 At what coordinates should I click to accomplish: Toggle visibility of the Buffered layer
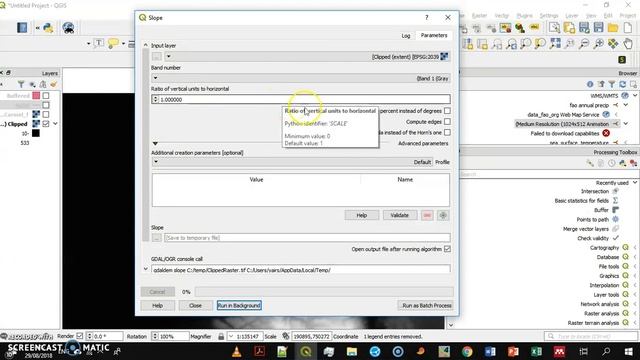(46, 96)
